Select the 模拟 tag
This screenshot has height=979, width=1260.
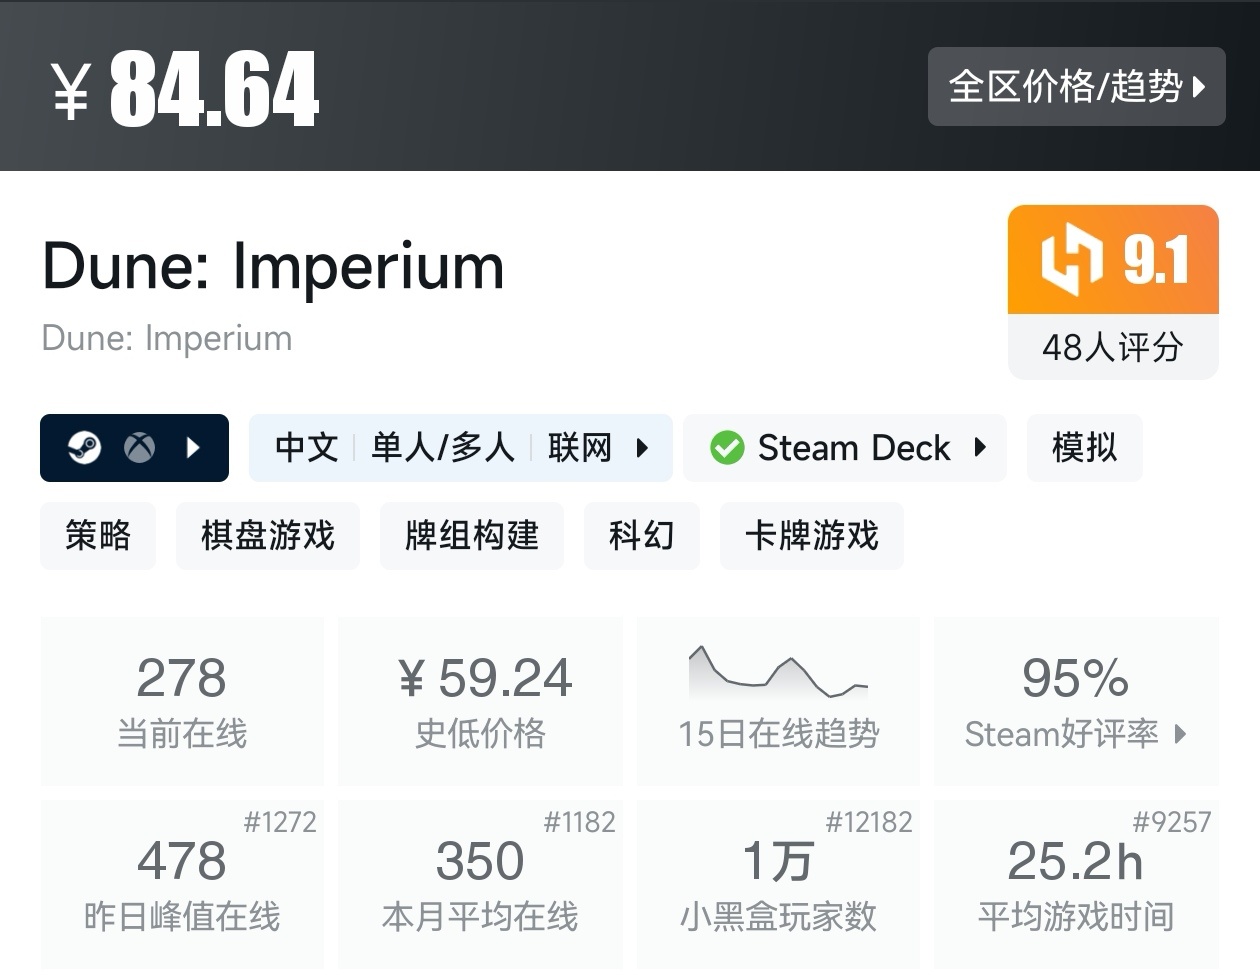pyautogui.click(x=1084, y=448)
